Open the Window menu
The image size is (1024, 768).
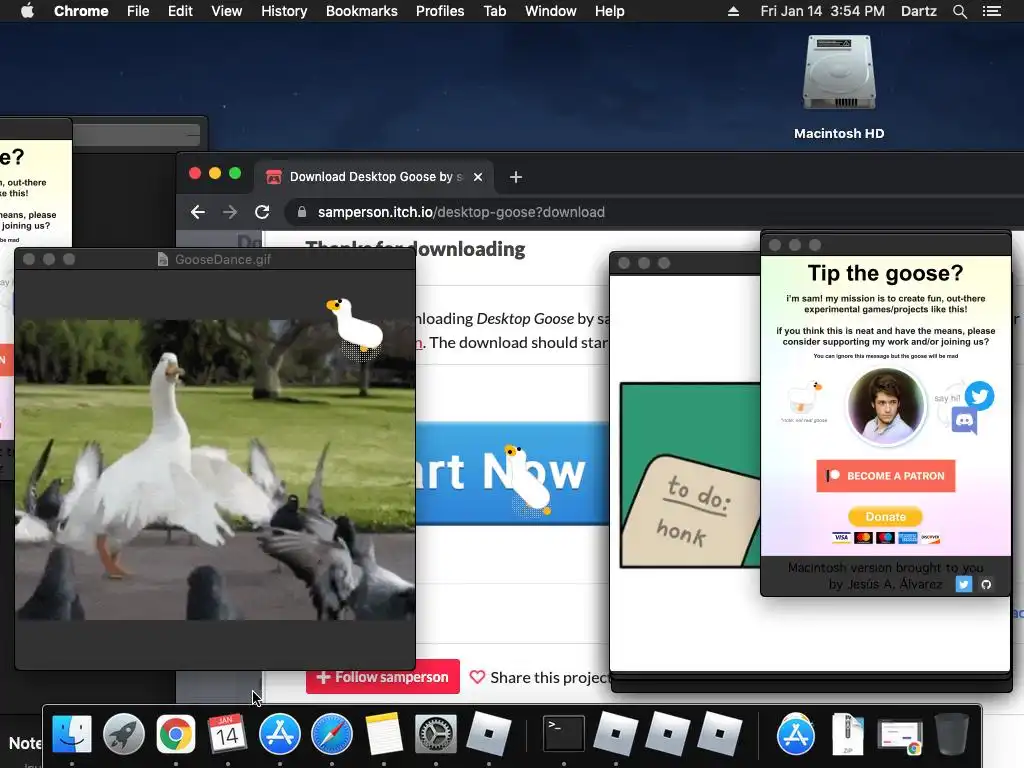pos(551,11)
